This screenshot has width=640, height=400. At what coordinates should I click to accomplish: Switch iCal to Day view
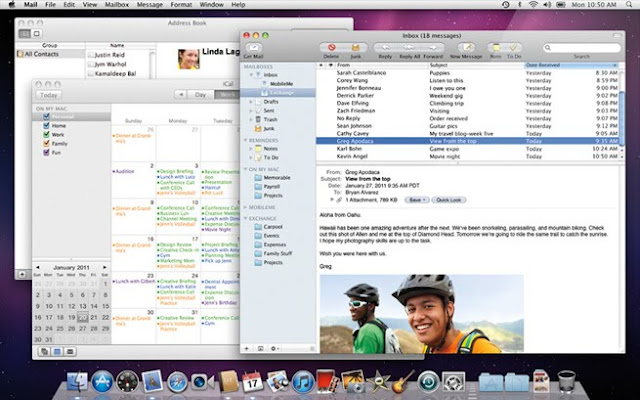click(x=200, y=95)
